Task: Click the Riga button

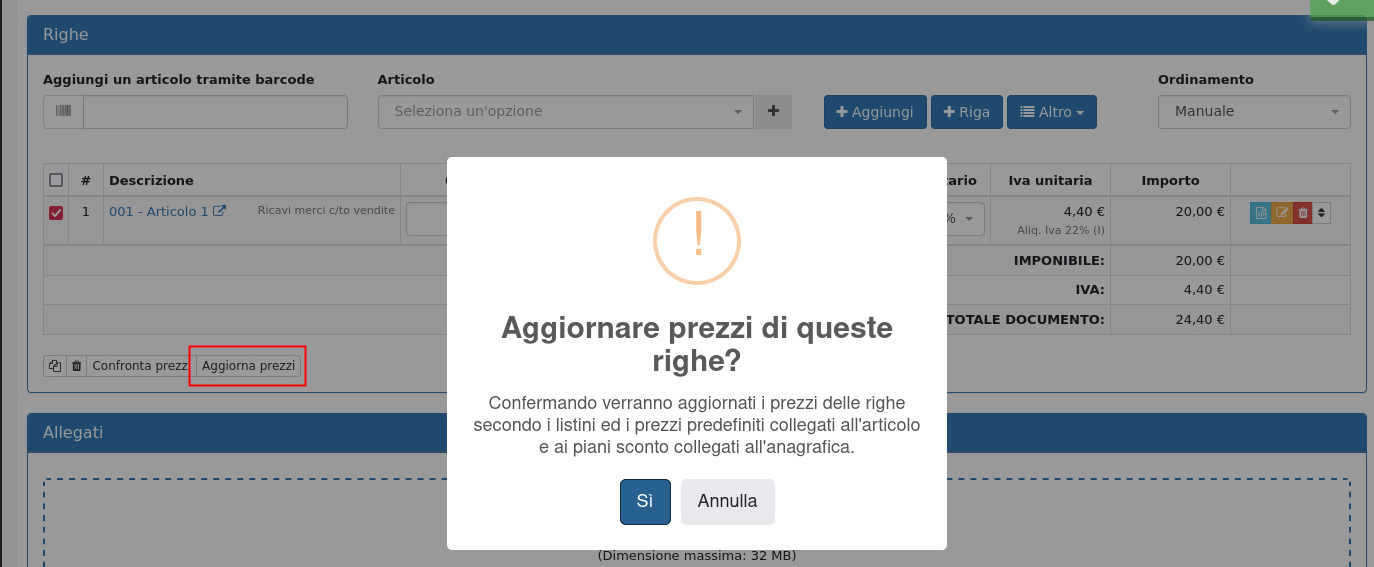Action: (965, 112)
